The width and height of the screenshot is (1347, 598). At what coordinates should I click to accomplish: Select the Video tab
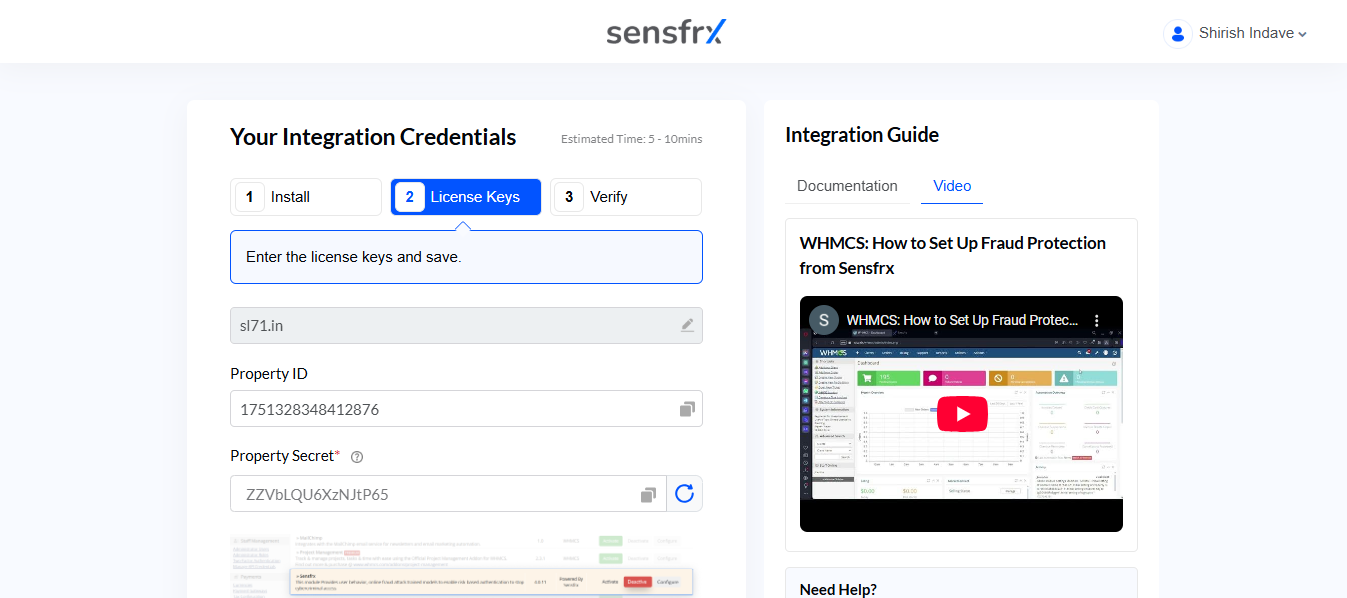(x=952, y=186)
